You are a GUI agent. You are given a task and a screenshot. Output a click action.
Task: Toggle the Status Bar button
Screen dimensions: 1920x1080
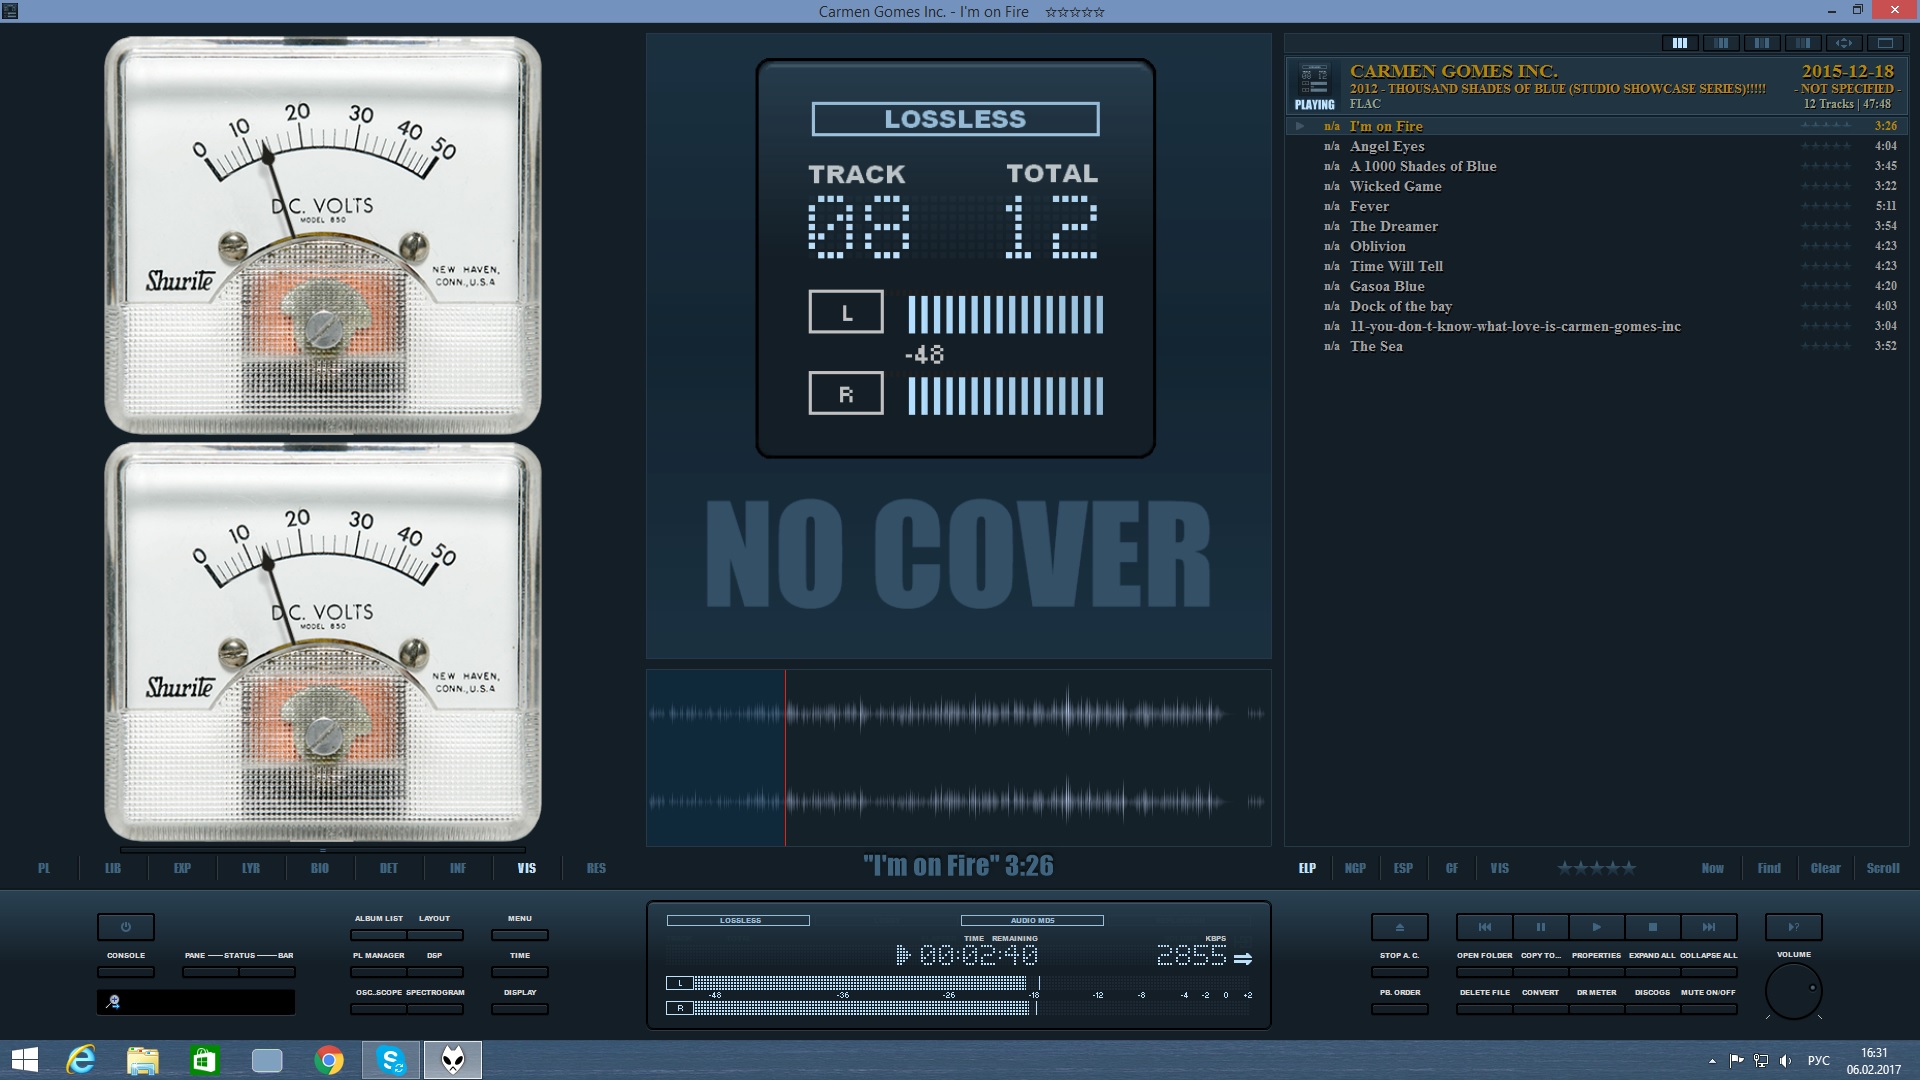[266, 972]
